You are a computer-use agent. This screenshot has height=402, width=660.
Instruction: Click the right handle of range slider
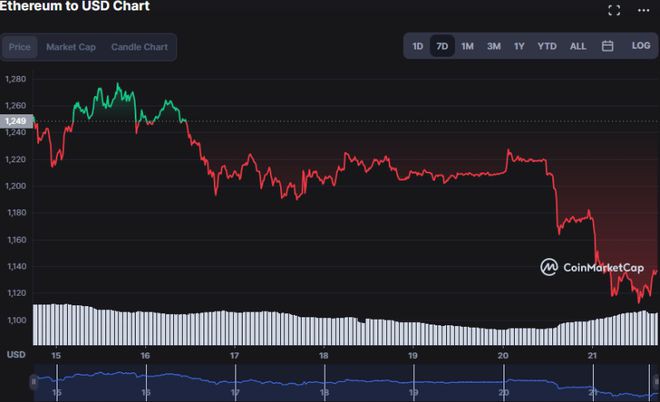(656, 381)
